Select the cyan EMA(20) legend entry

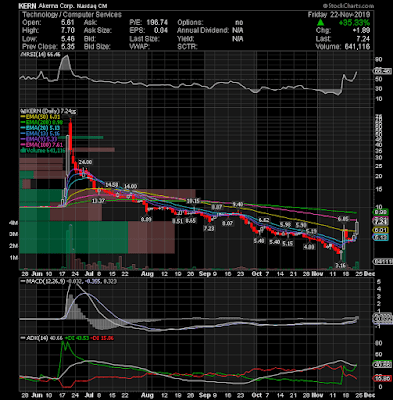40,128
